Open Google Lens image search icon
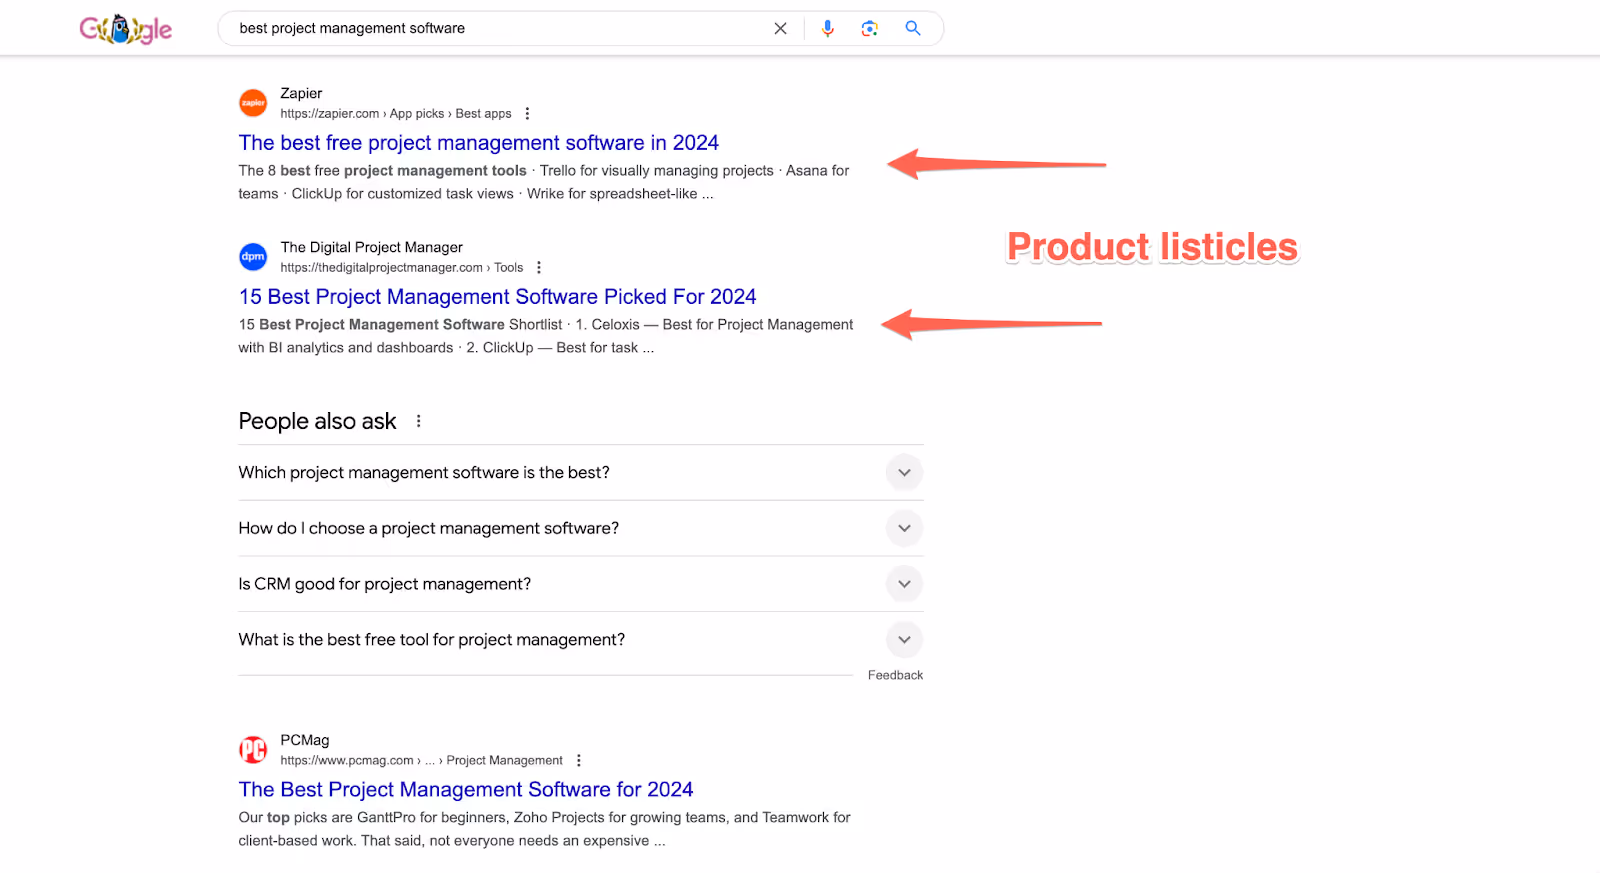1600x873 pixels. point(870,29)
